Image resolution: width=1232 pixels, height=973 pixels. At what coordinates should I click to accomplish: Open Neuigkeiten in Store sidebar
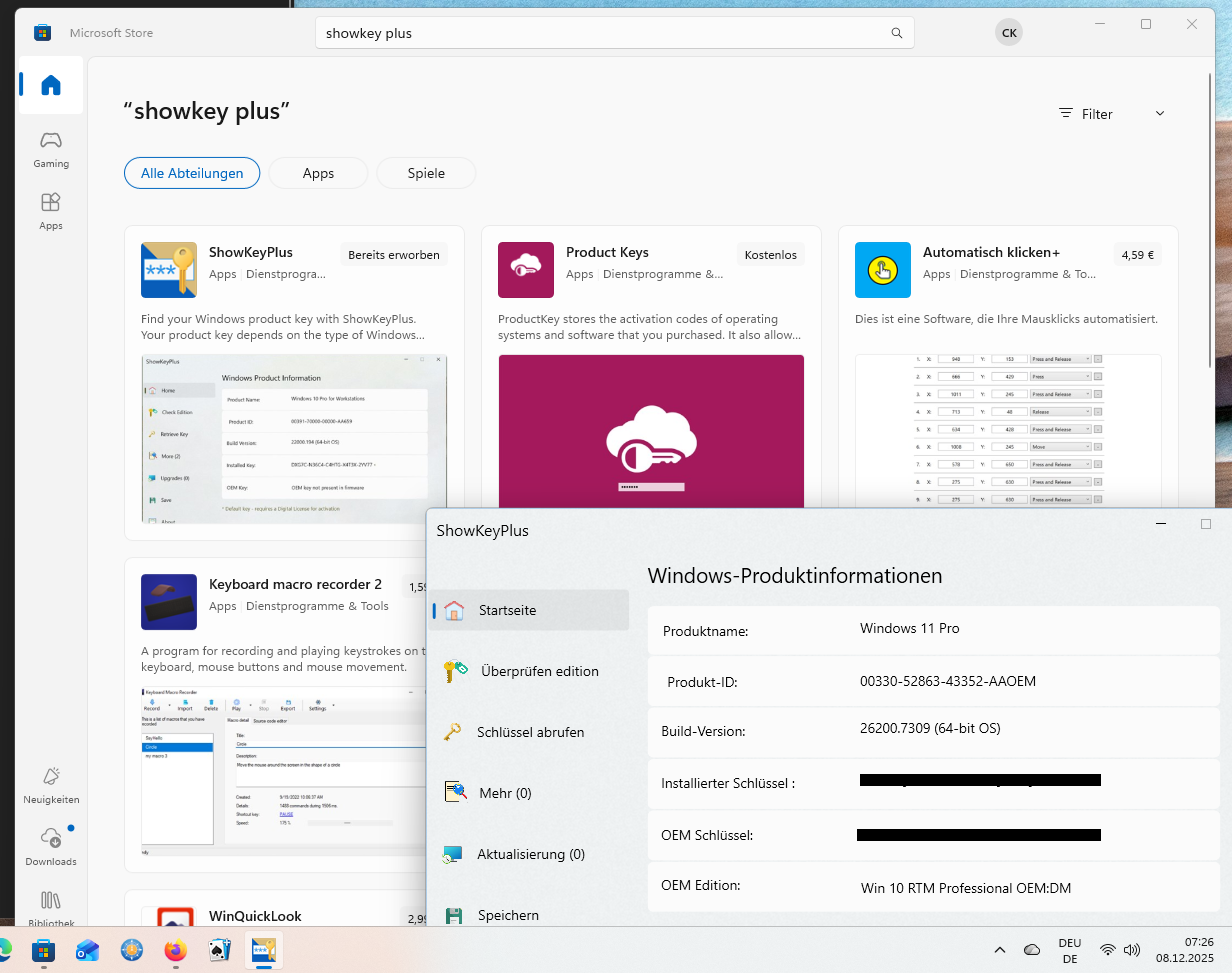point(51,785)
